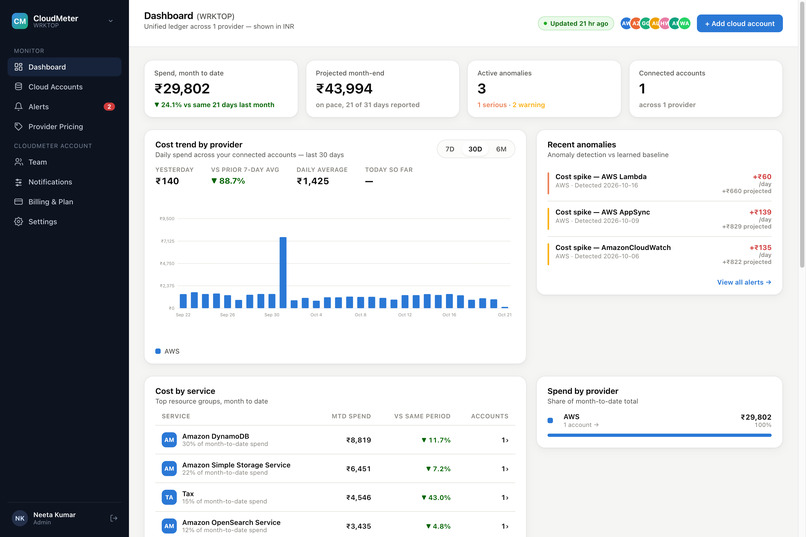Click the last green WA account avatar

point(685,24)
